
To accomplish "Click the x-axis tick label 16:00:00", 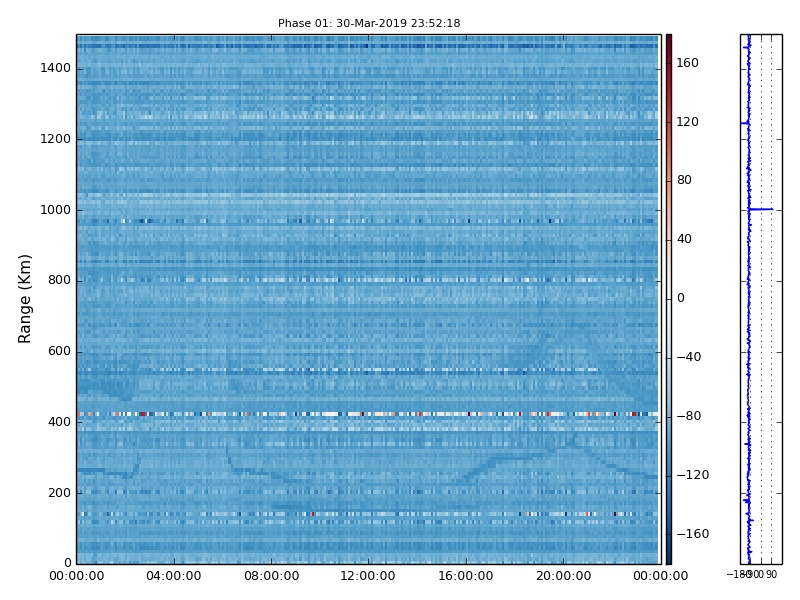I will 466,577.
